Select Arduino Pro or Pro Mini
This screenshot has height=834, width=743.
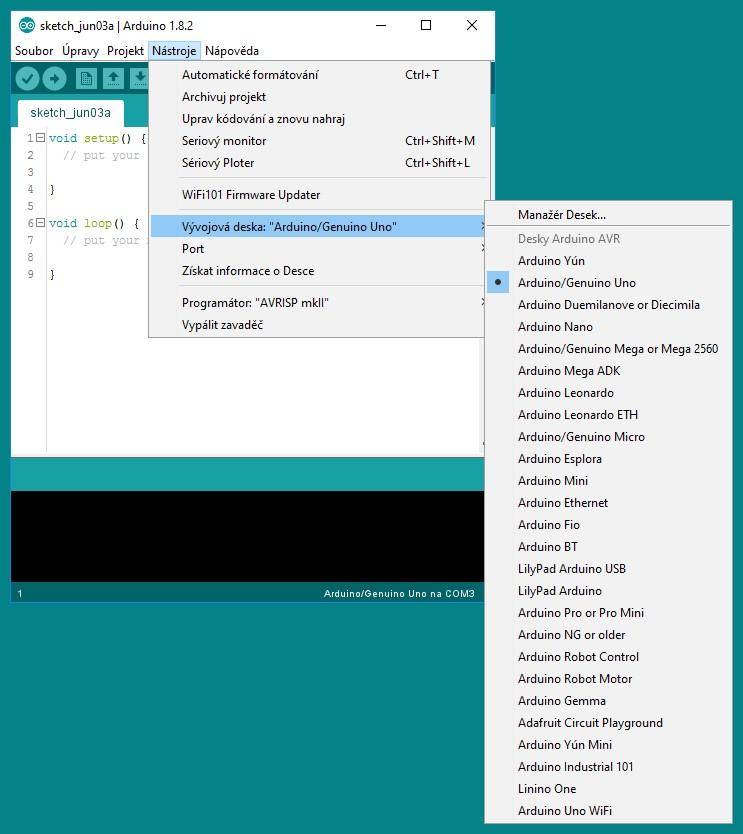[x=608, y=613]
